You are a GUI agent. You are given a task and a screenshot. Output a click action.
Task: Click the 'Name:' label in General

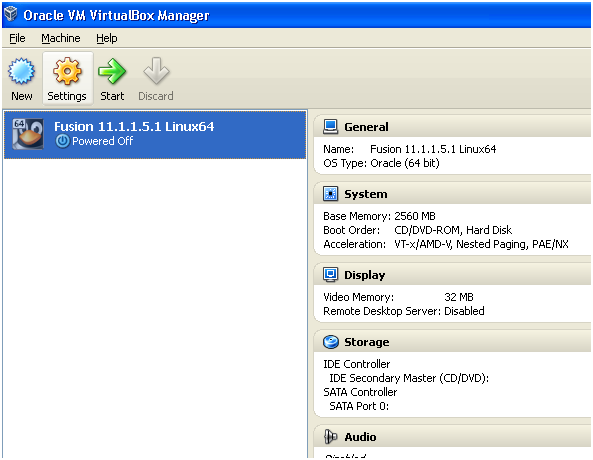click(338, 149)
